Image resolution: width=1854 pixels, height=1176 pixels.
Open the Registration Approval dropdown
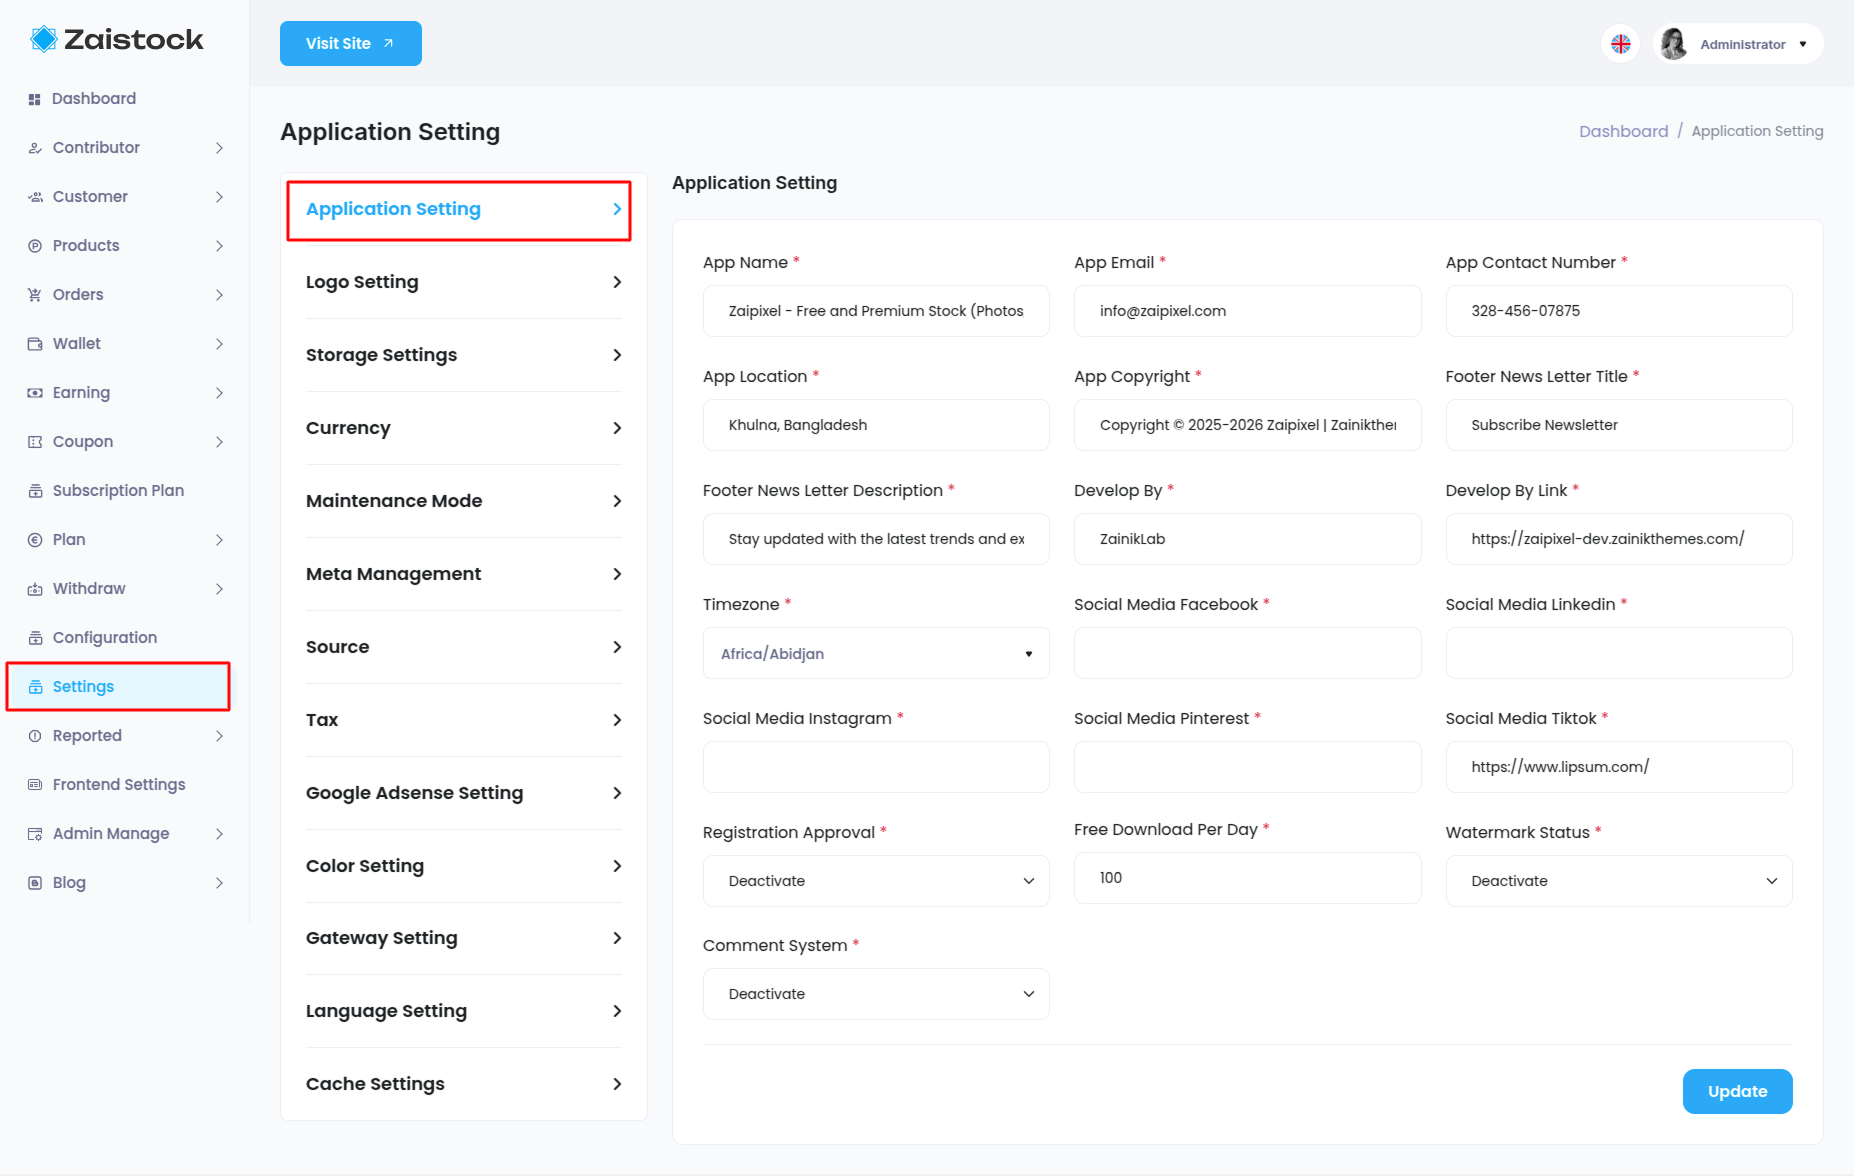point(876,881)
